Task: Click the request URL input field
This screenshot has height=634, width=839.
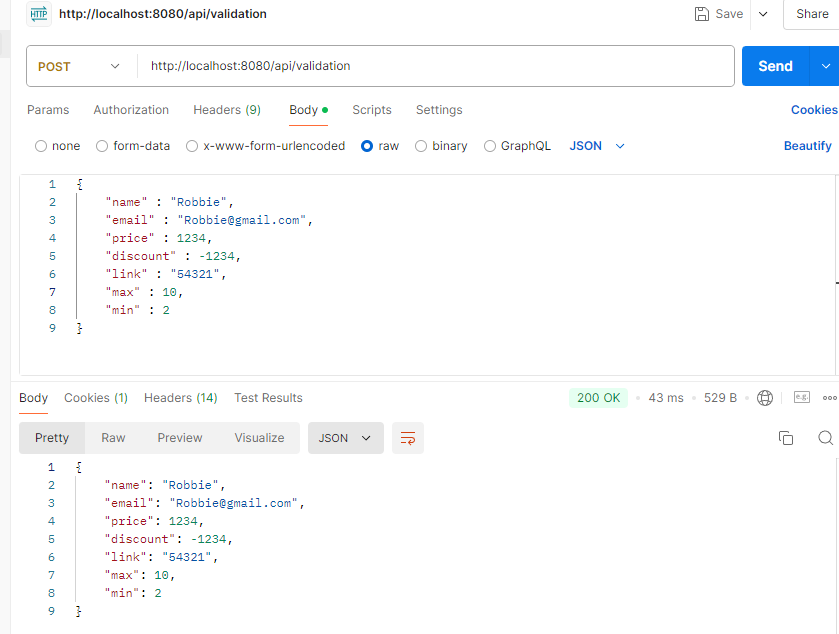Action: (436, 66)
